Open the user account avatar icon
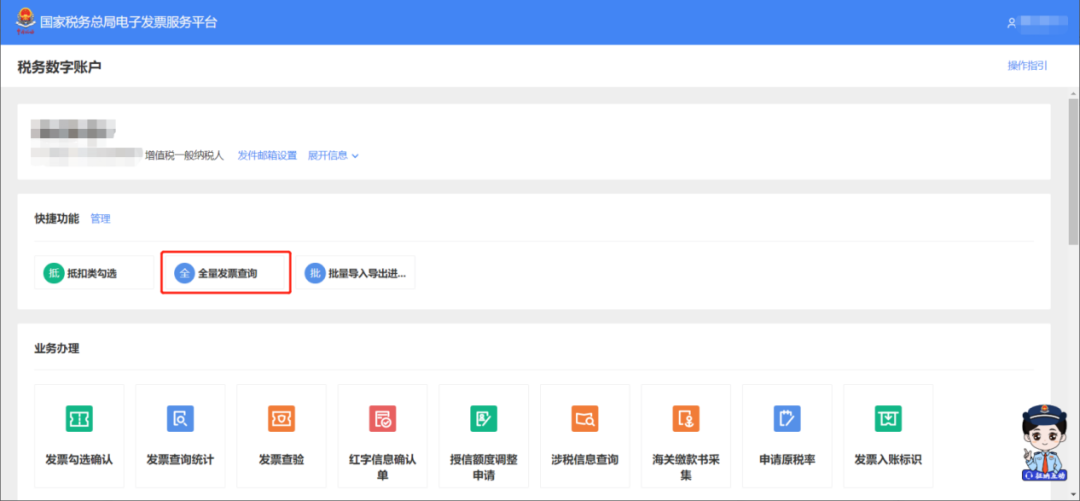 (x=1012, y=23)
